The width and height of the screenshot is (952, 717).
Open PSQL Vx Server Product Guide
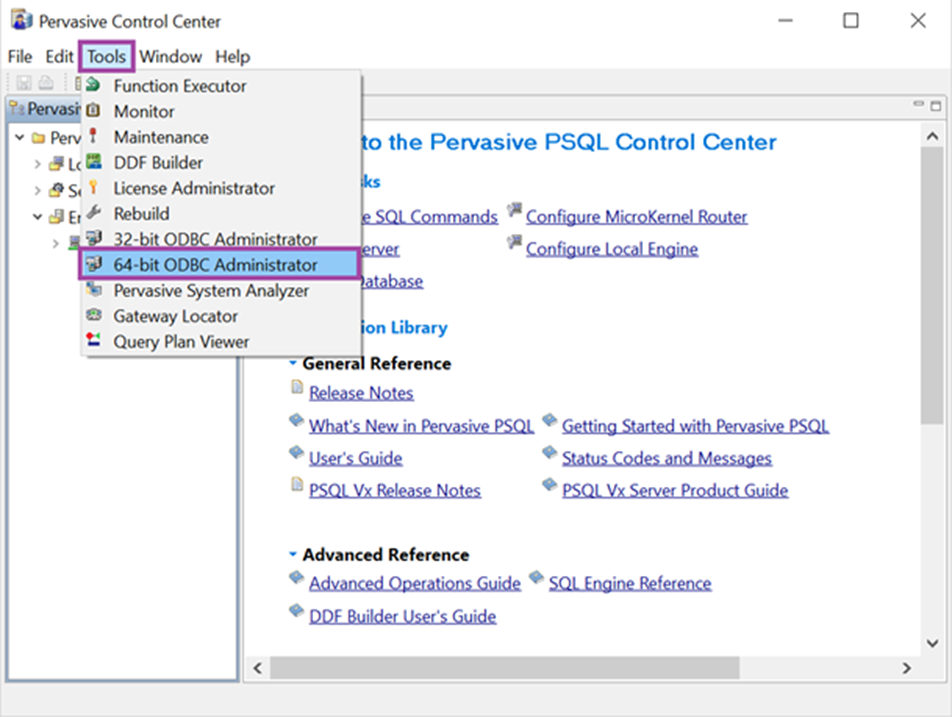[x=675, y=490]
